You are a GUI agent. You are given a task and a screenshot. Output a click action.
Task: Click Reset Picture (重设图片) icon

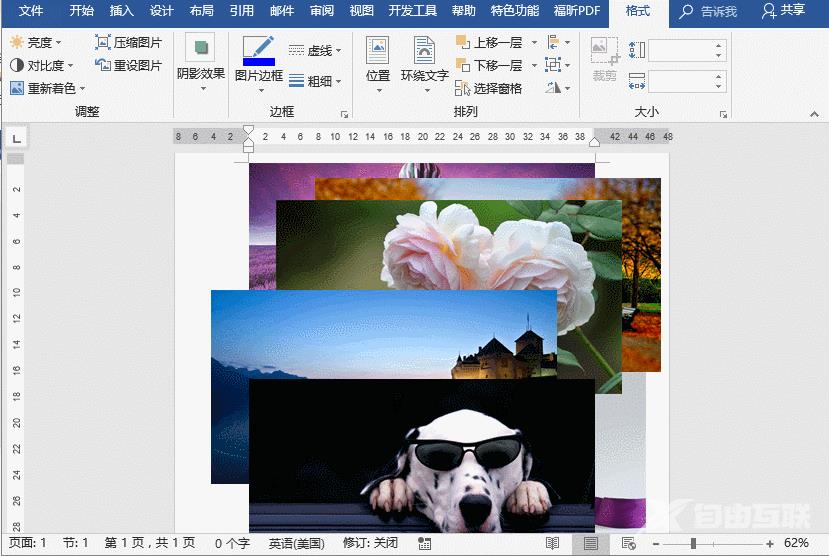click(x=103, y=66)
